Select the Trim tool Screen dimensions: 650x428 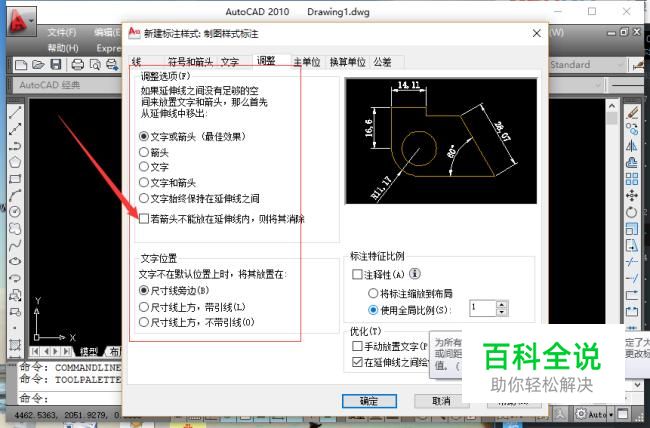[632, 262]
